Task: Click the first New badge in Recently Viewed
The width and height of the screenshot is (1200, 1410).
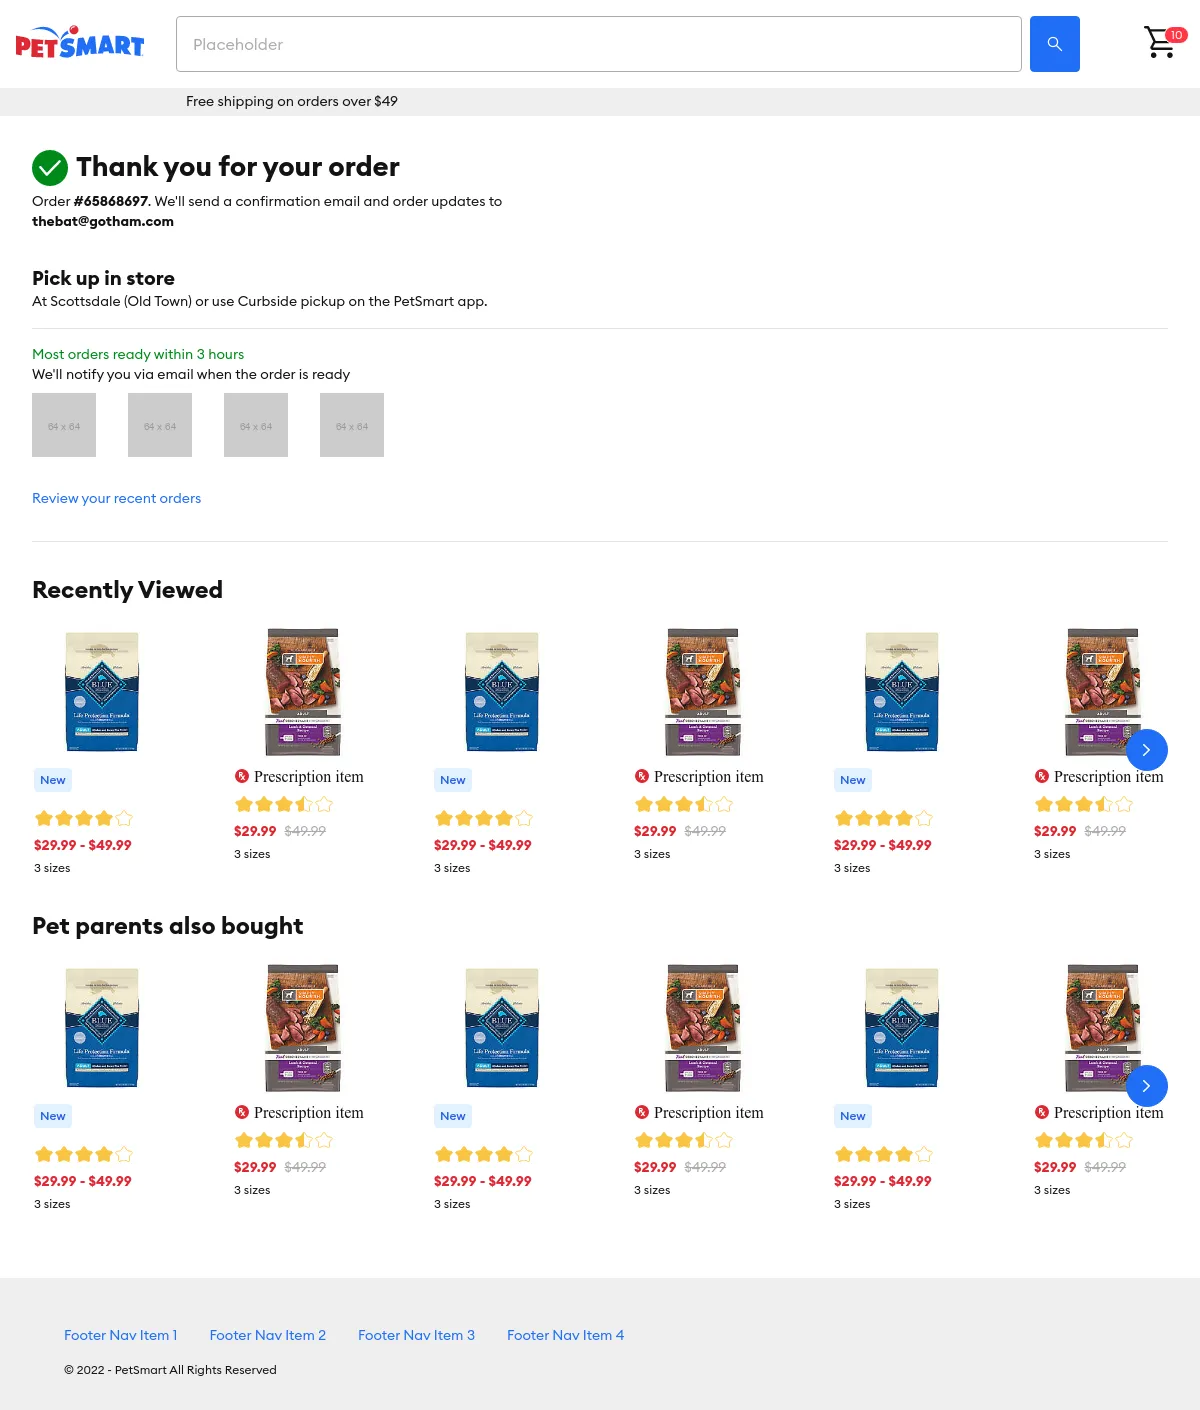Action: [x=53, y=780]
